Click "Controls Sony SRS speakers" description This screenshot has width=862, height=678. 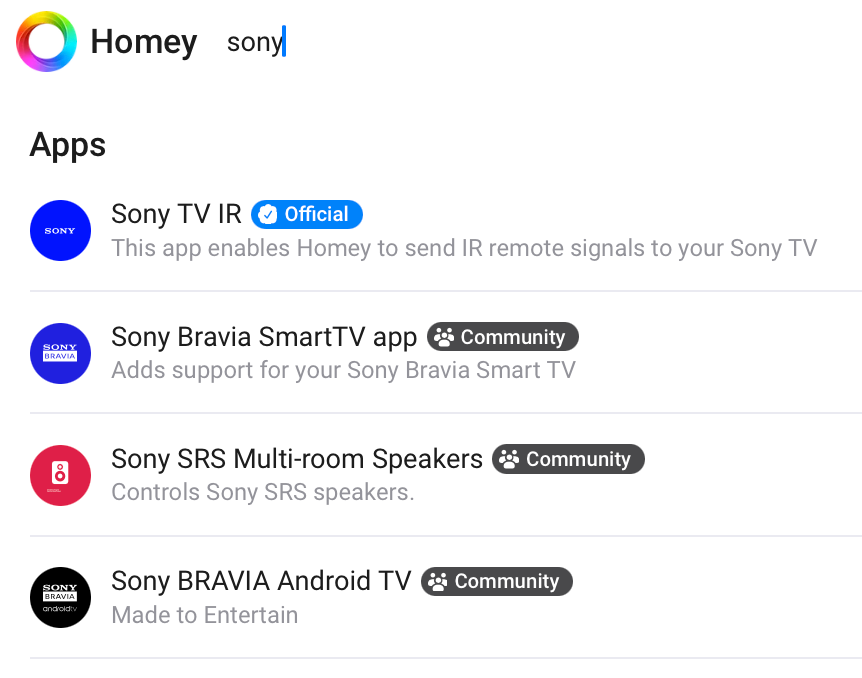click(x=262, y=492)
